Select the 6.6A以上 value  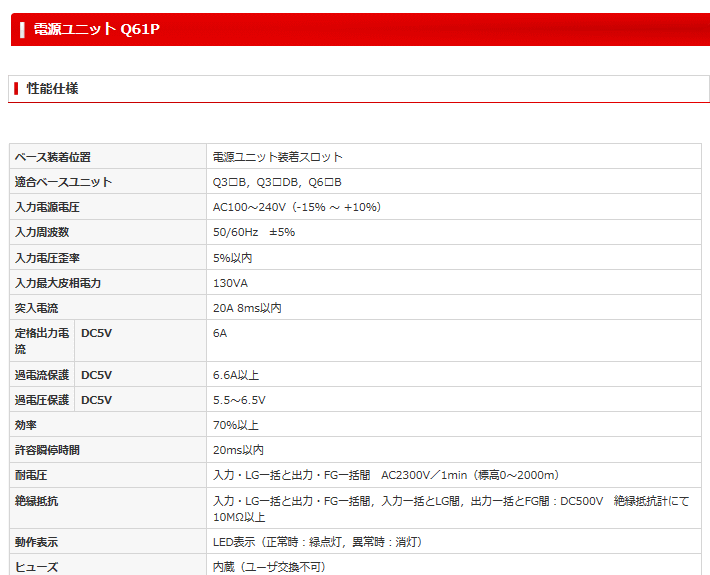[236, 375]
